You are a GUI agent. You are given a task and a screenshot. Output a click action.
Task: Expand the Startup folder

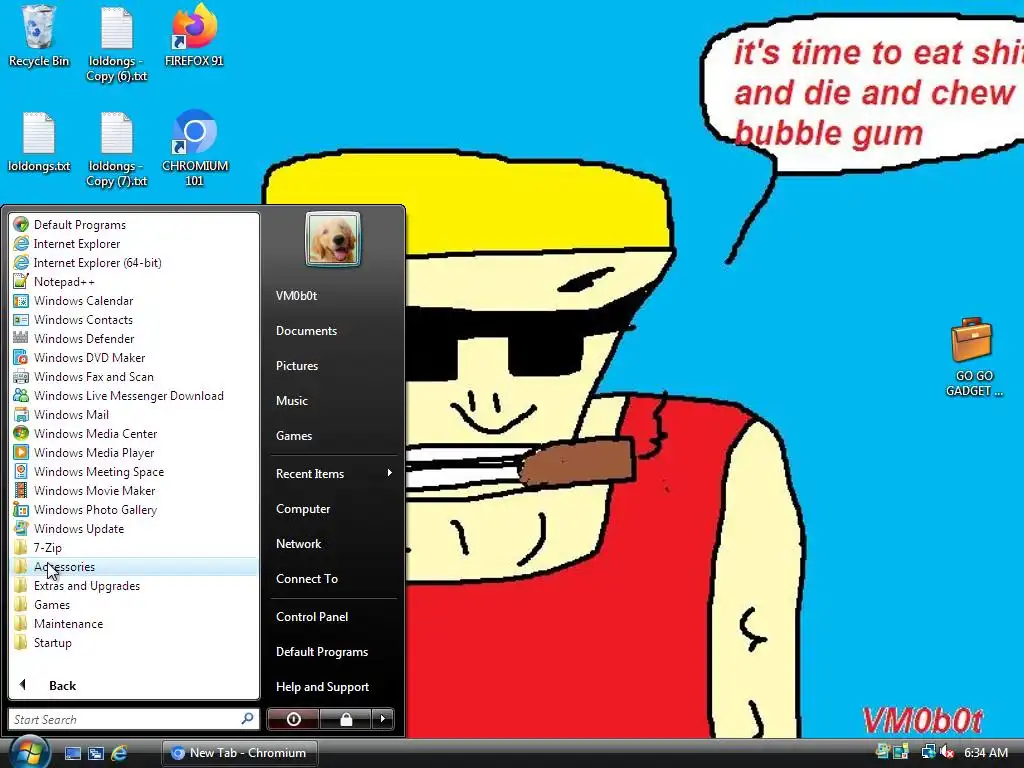pos(134,643)
